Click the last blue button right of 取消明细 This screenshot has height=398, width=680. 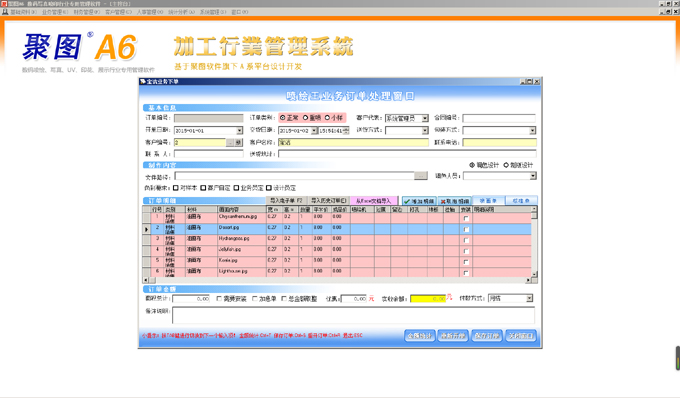tap(521, 201)
